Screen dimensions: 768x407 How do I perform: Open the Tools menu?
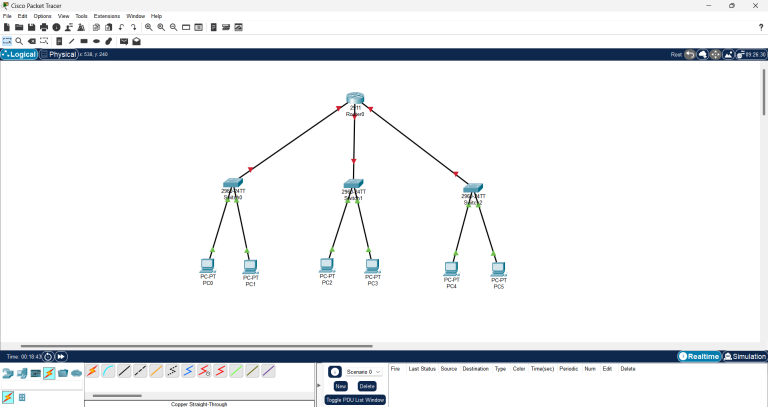click(x=81, y=16)
